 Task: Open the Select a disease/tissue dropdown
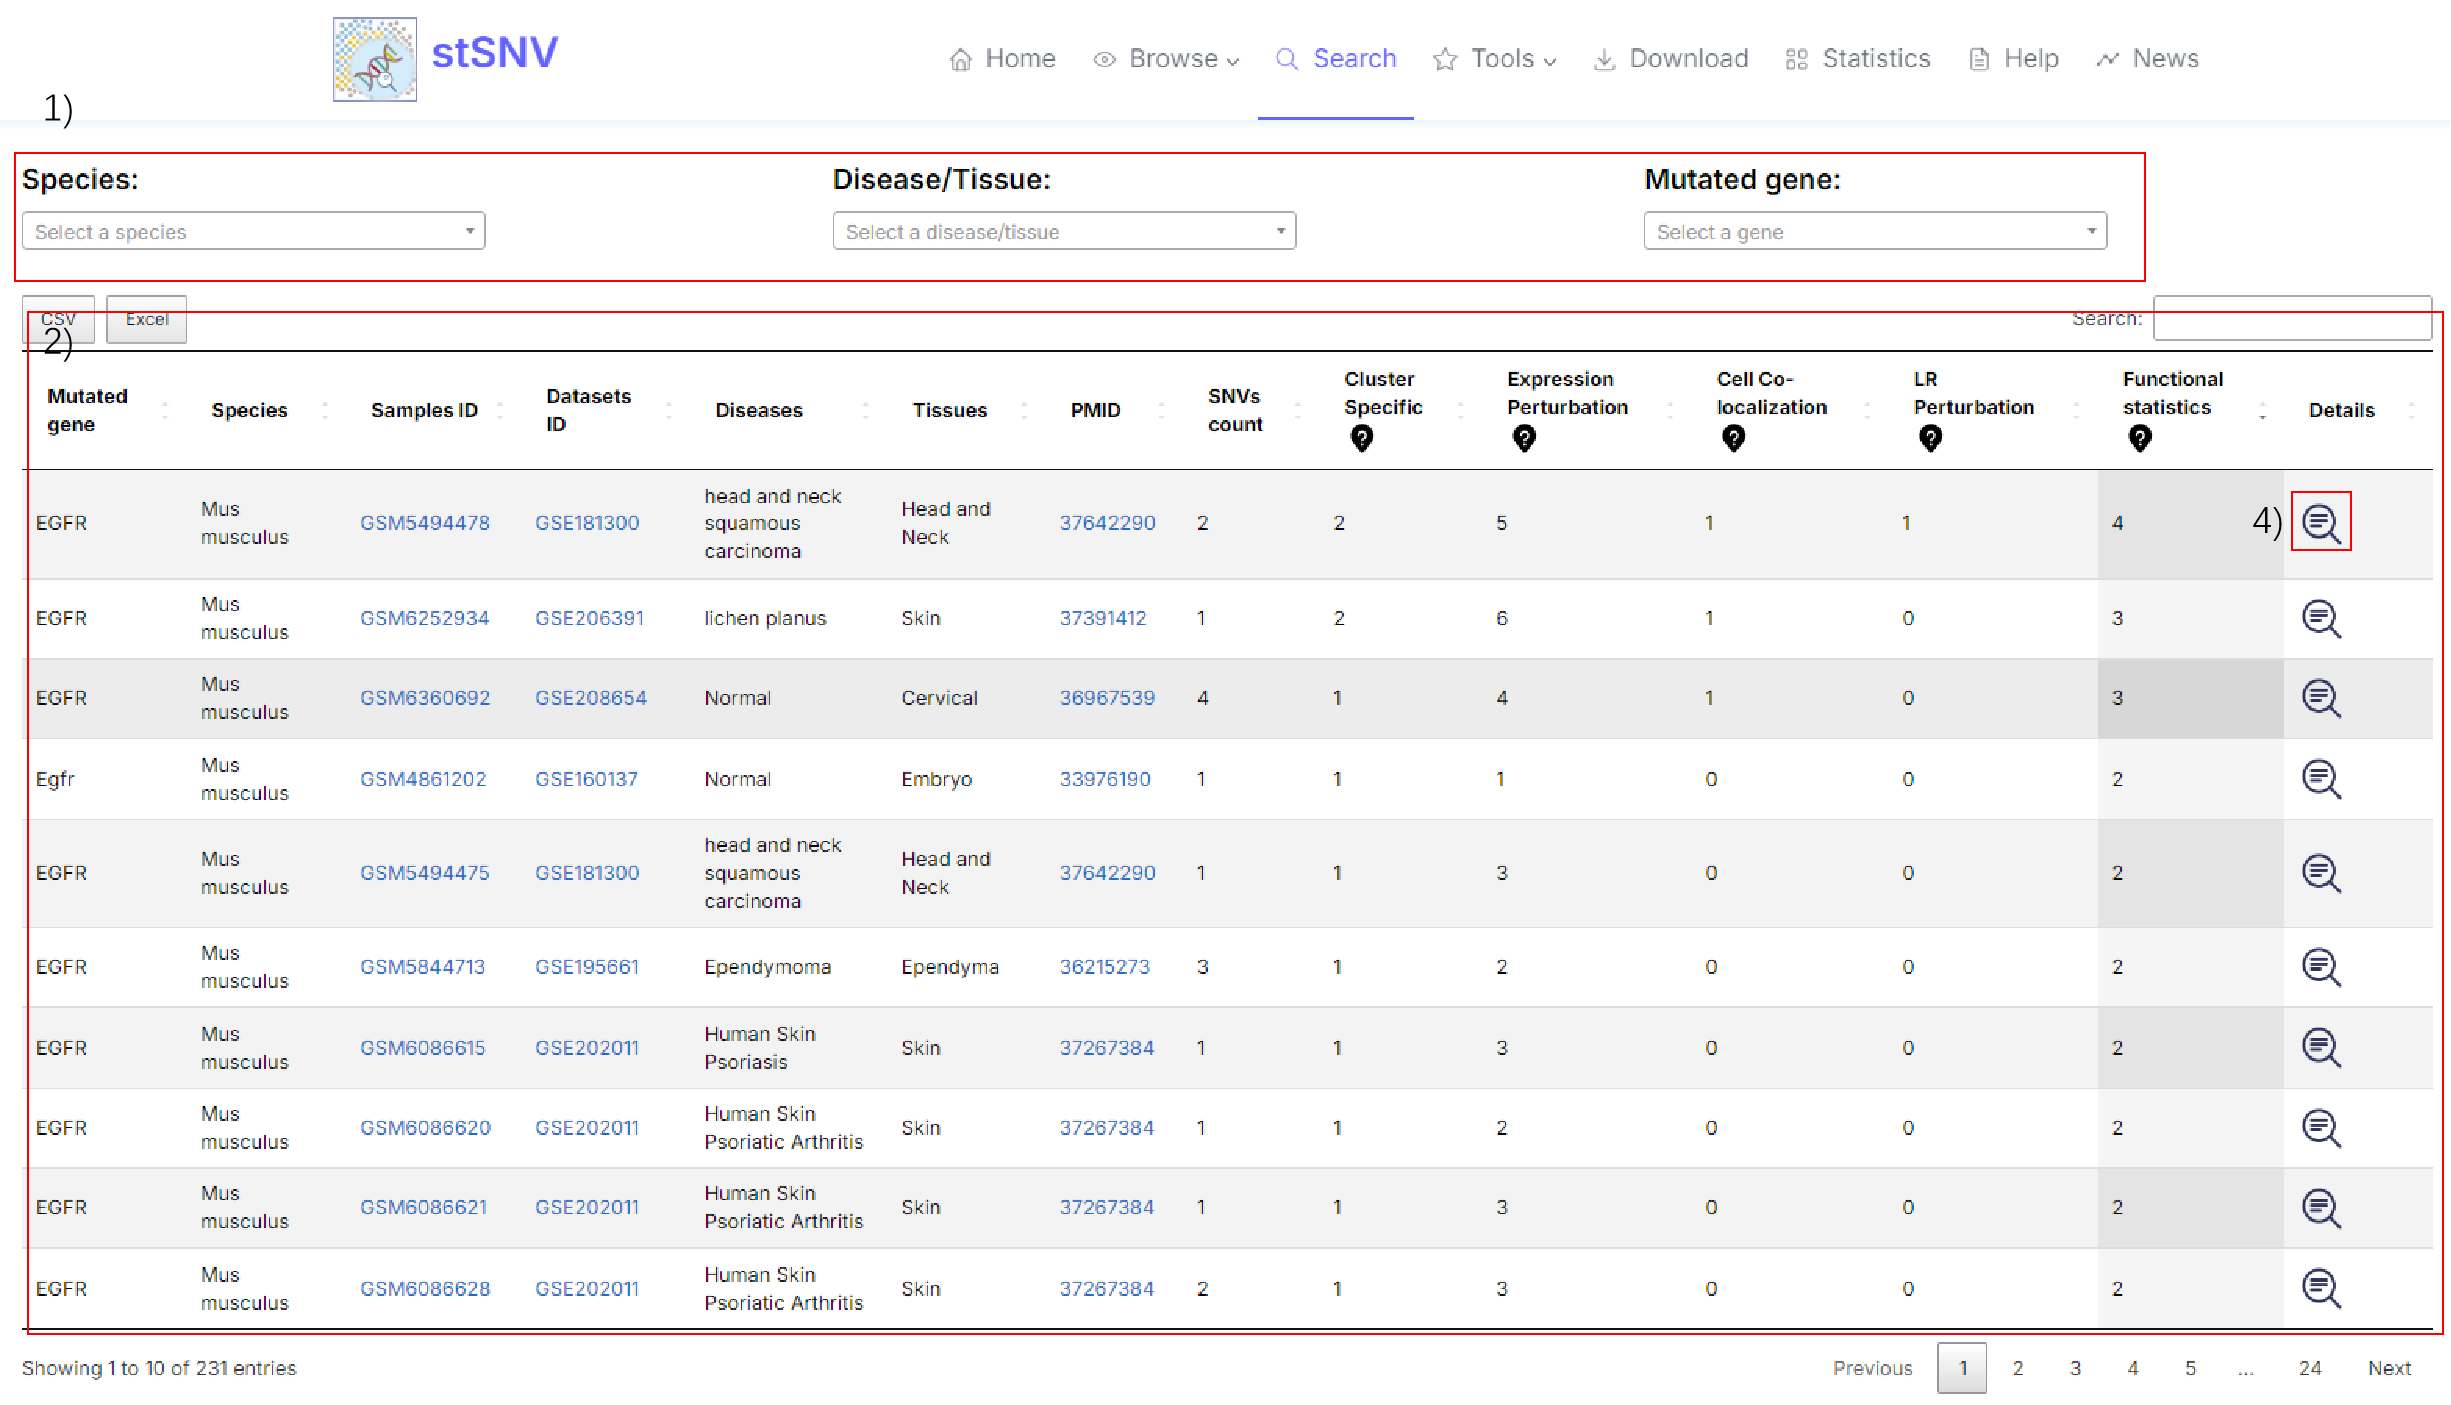pyautogui.click(x=1064, y=231)
